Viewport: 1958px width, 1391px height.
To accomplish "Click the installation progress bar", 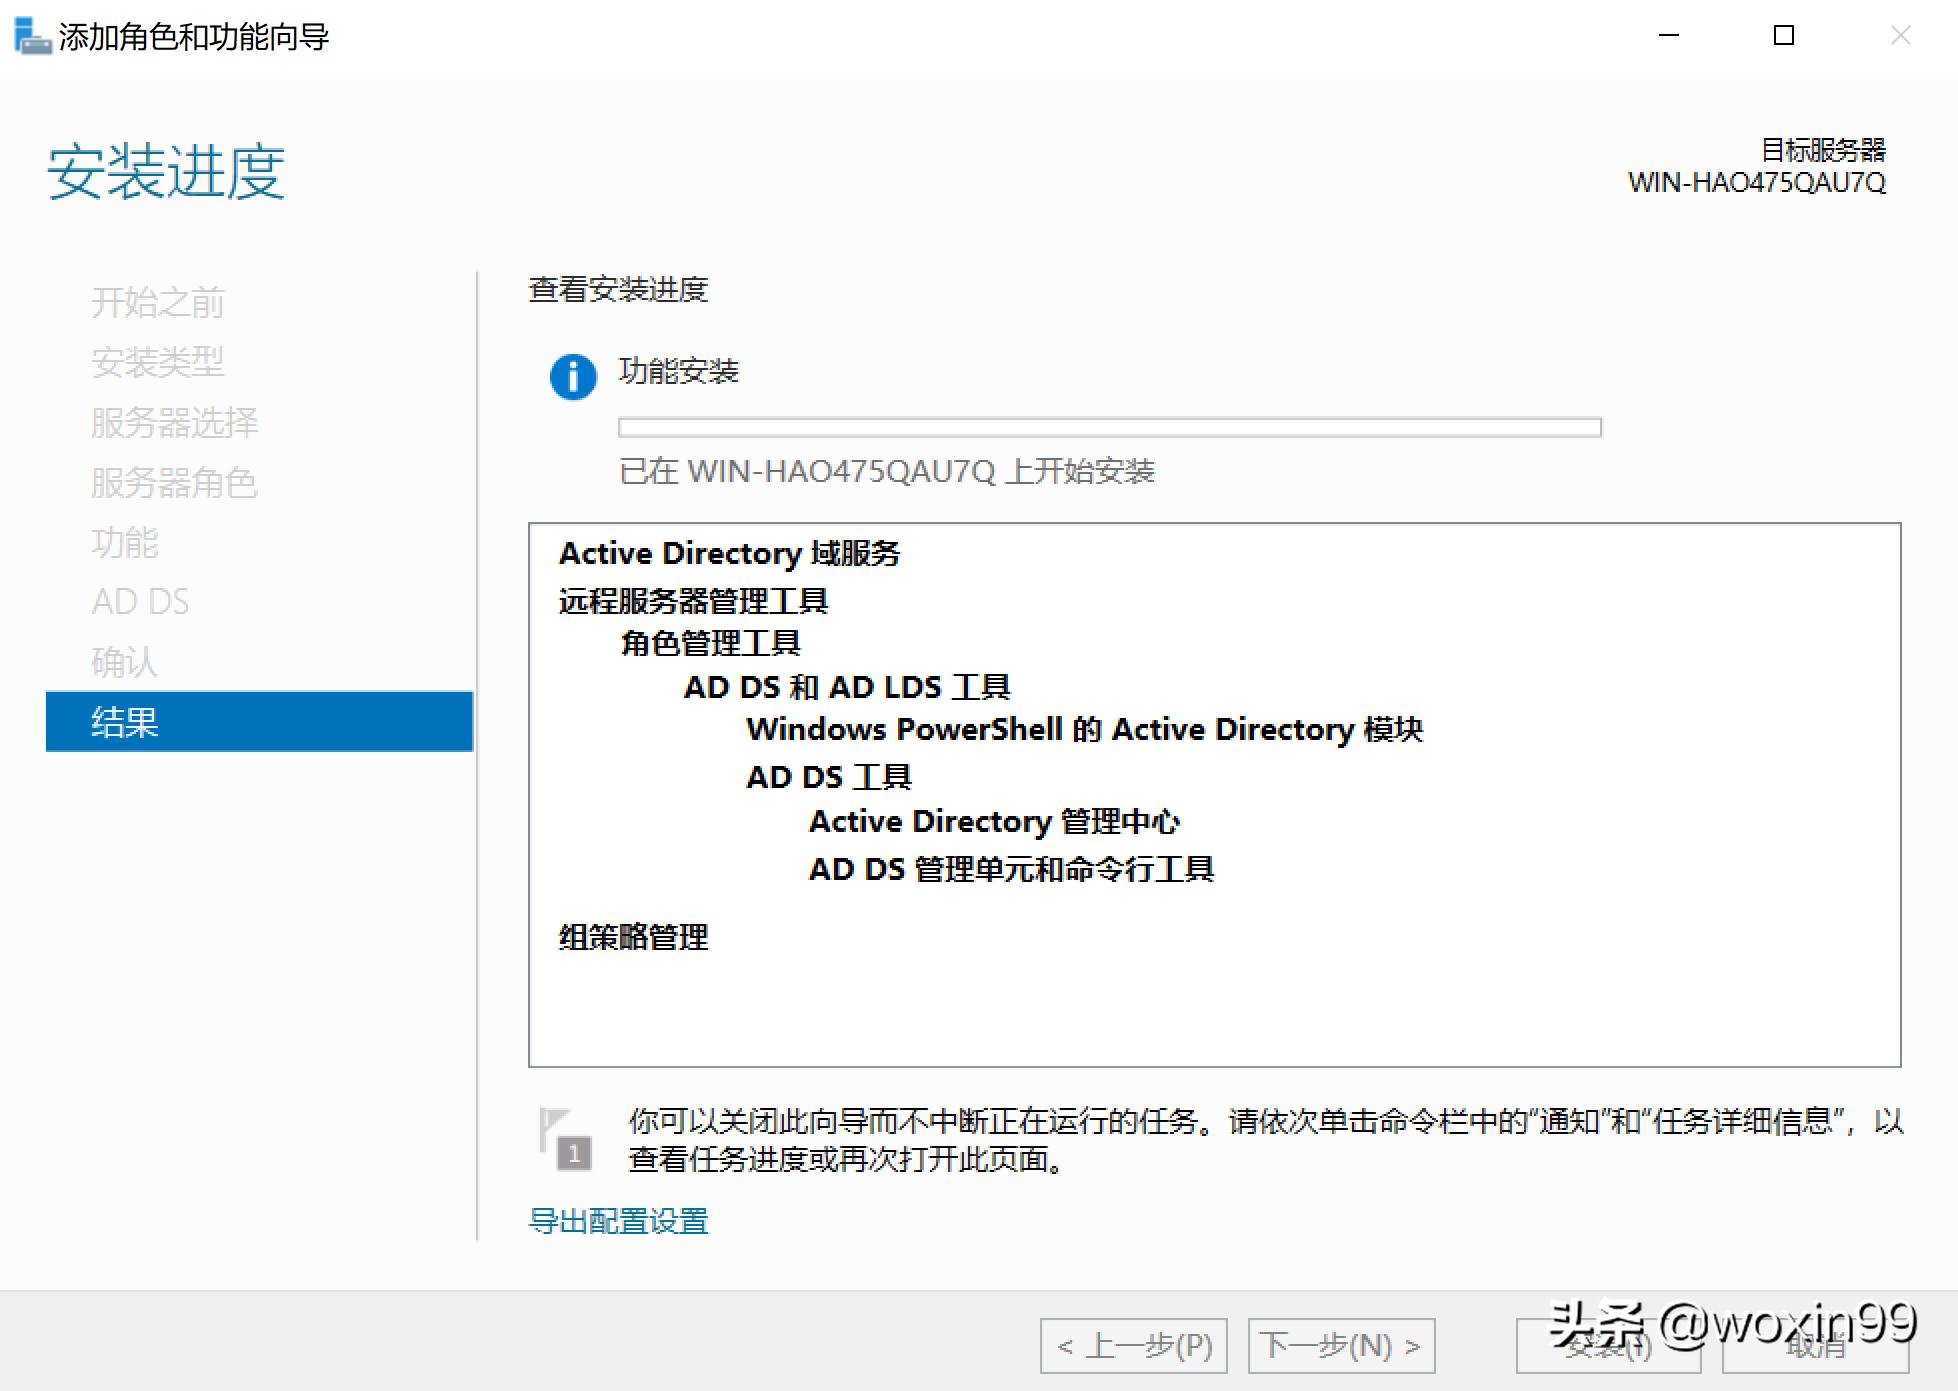I will (x=1110, y=426).
